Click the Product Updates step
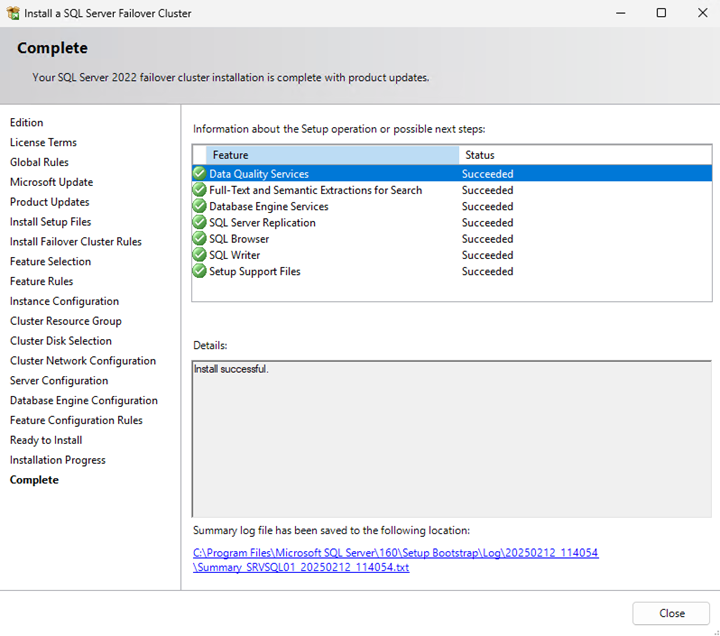This screenshot has height=636, width=720. tap(50, 202)
